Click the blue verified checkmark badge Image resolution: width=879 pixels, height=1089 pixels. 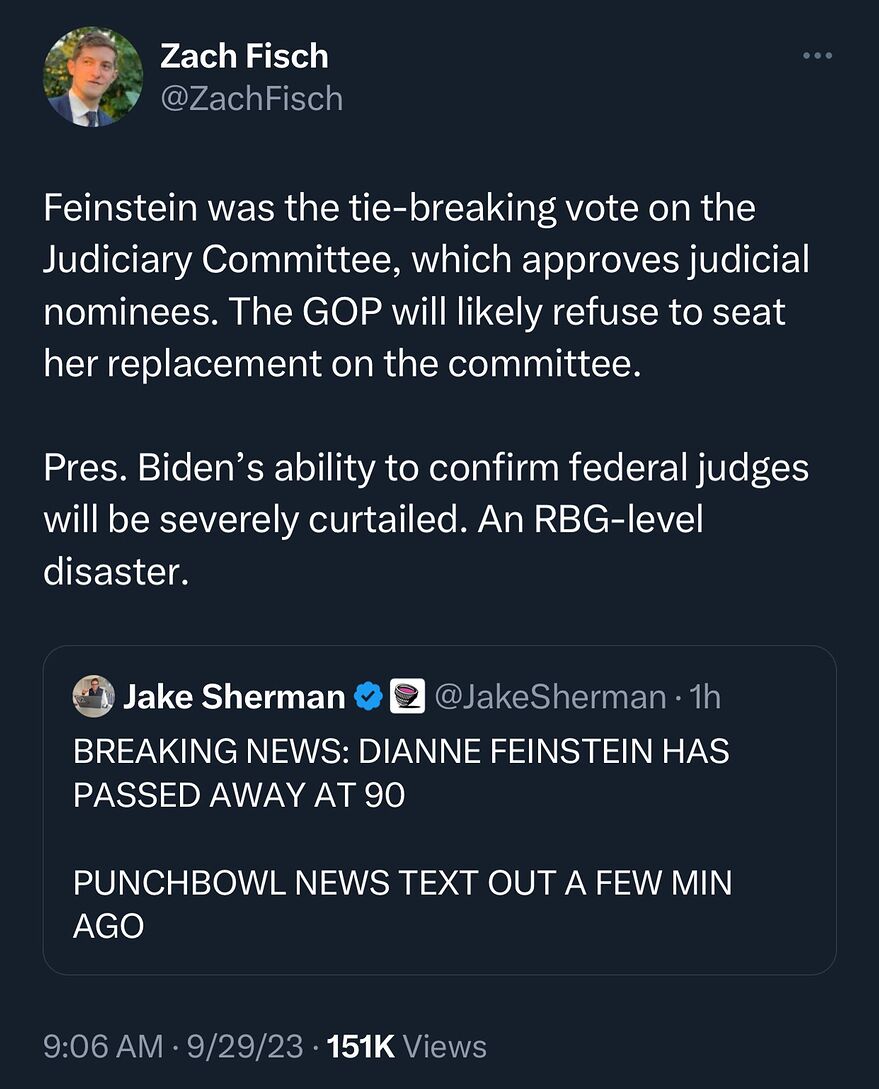click(x=368, y=697)
